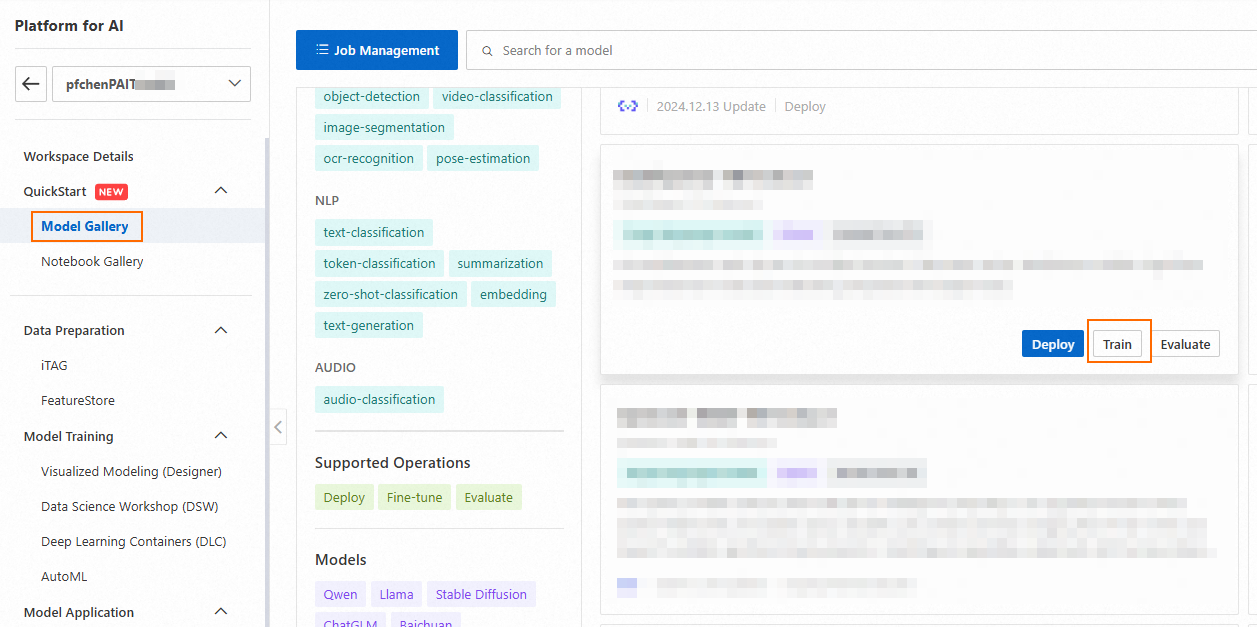Collapse the QuickStart section
Viewport: 1257px width, 627px height.
(x=222, y=191)
